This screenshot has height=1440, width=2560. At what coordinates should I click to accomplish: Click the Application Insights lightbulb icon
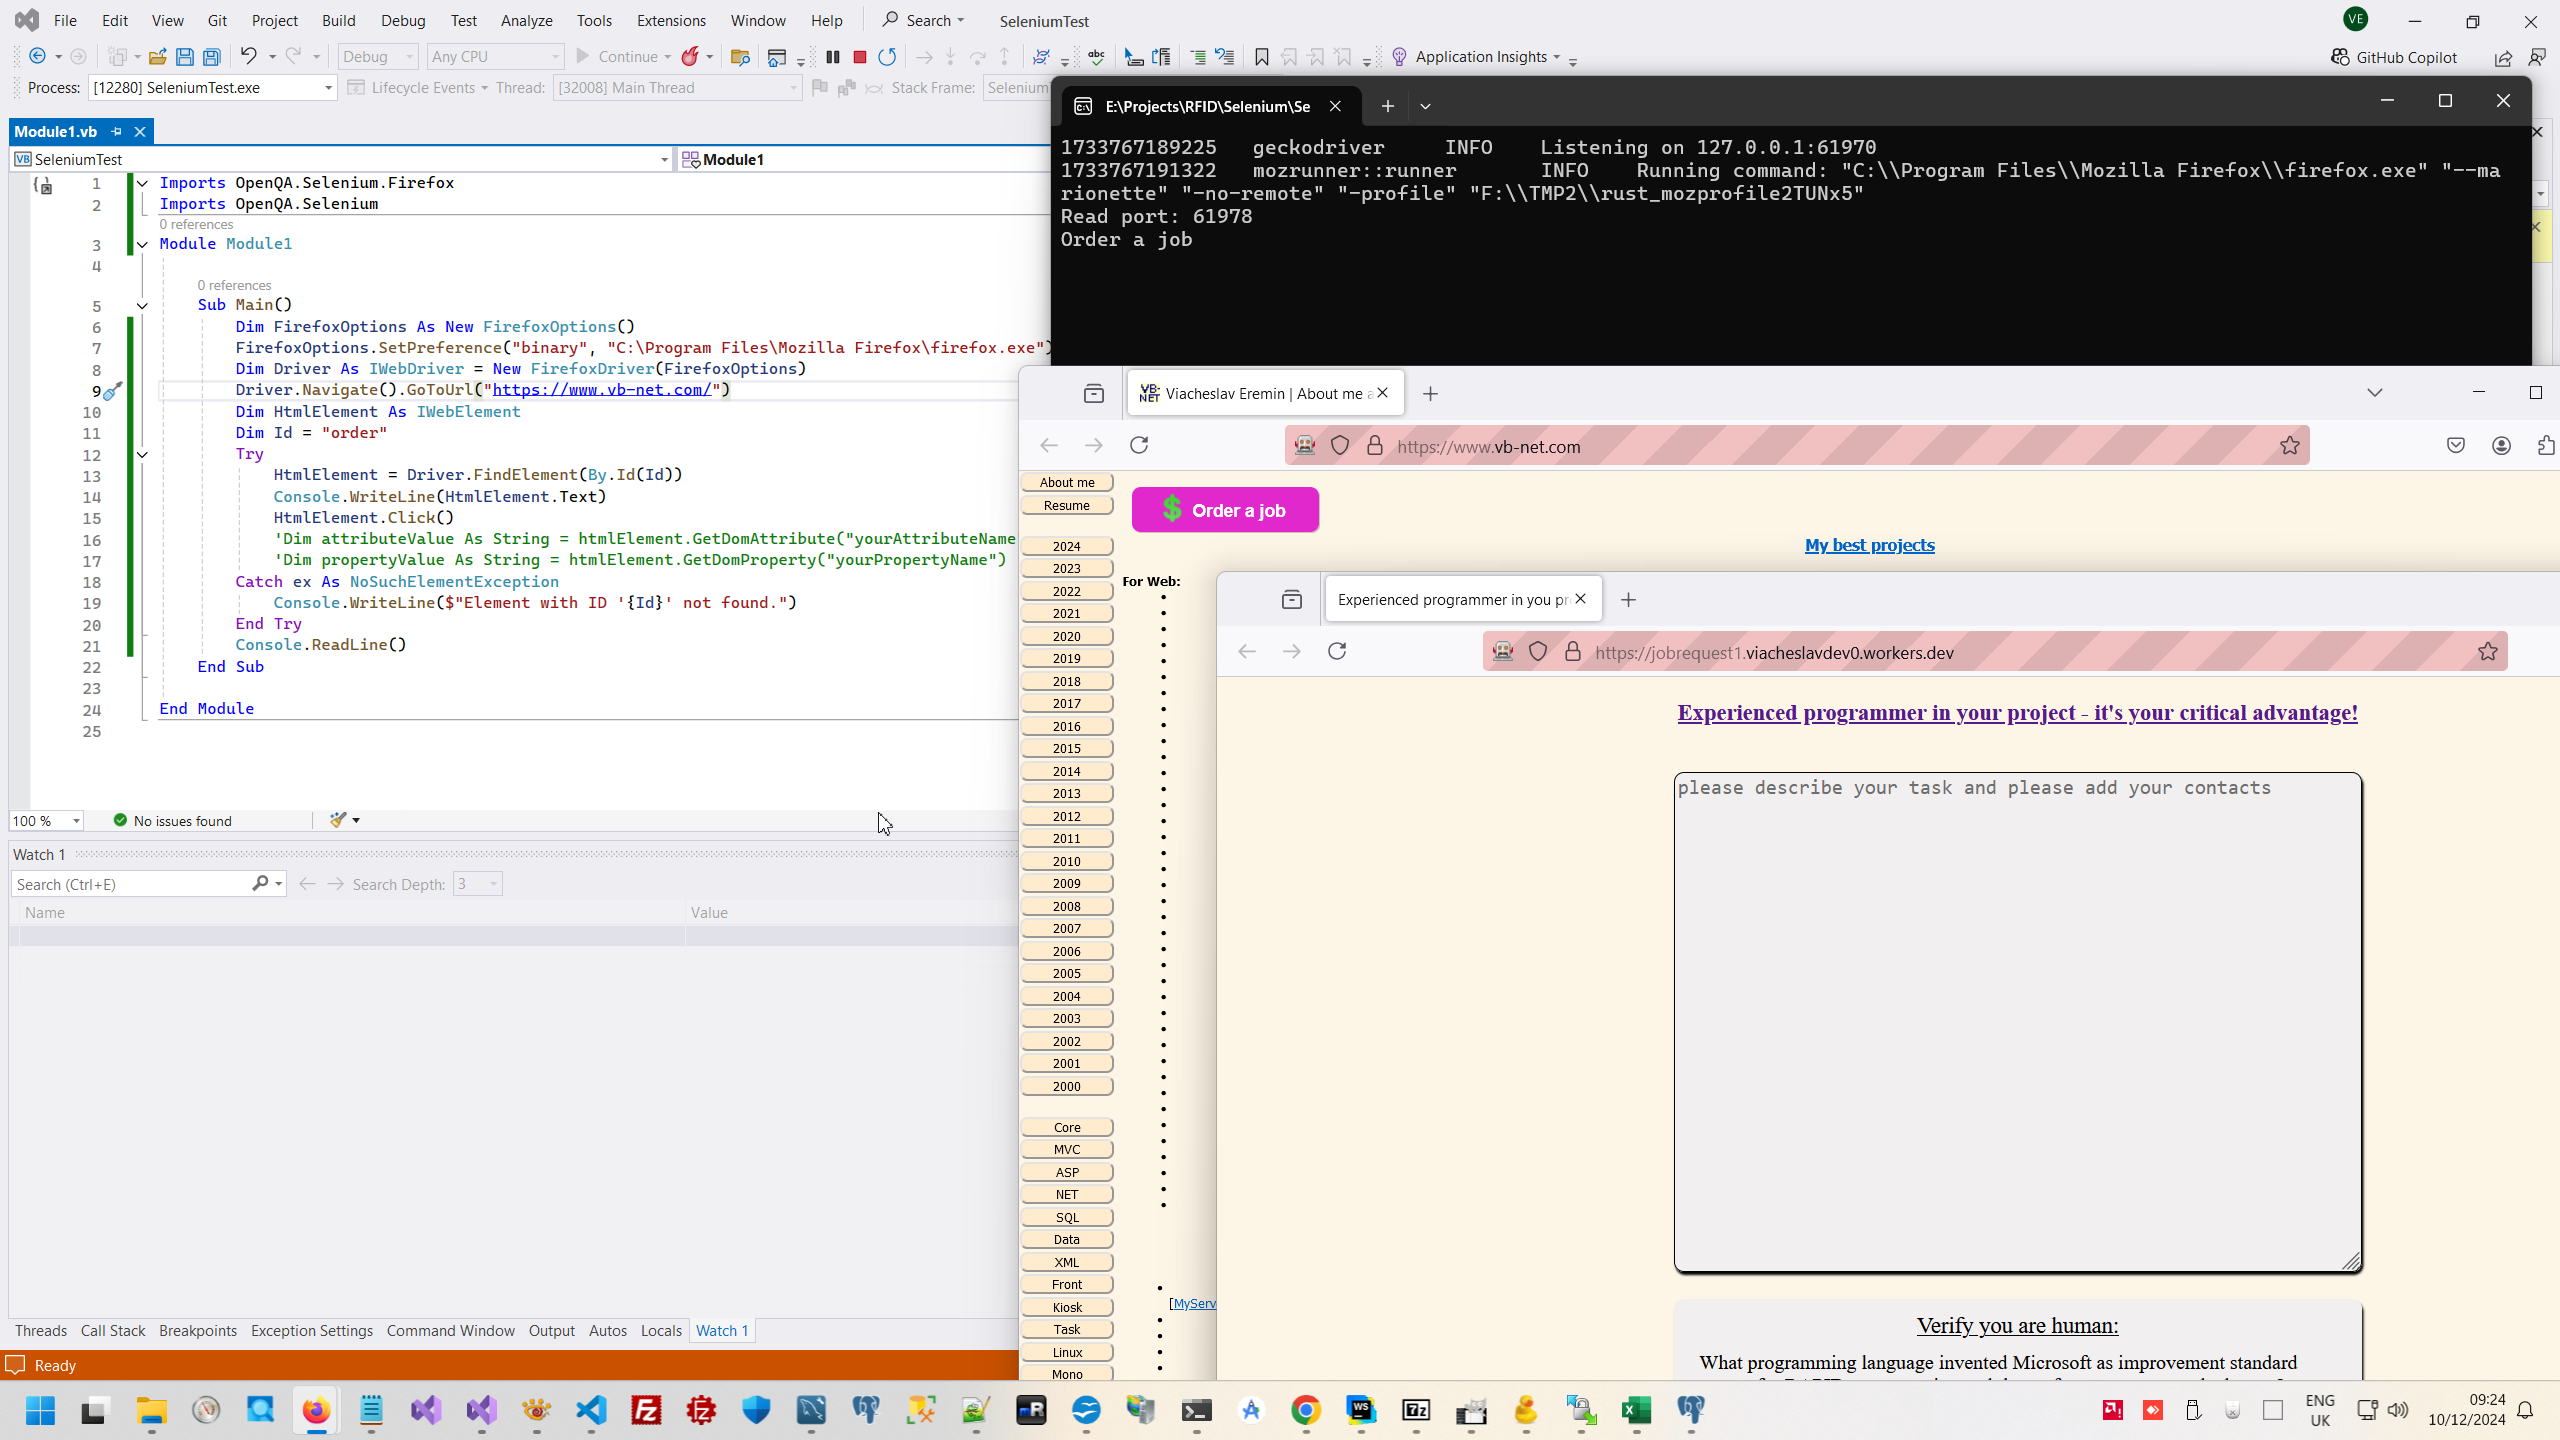(x=1399, y=57)
